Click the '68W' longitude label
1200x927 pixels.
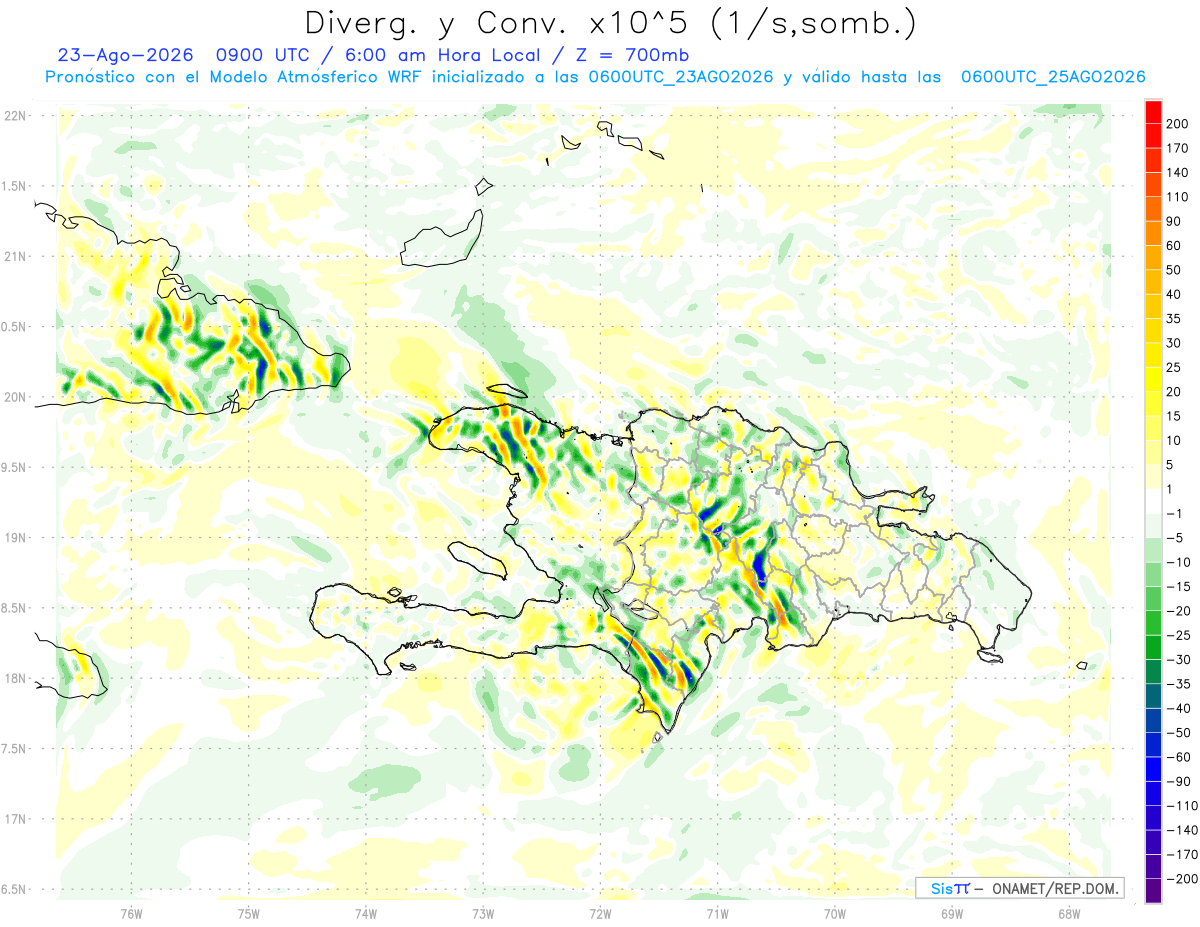click(1069, 913)
